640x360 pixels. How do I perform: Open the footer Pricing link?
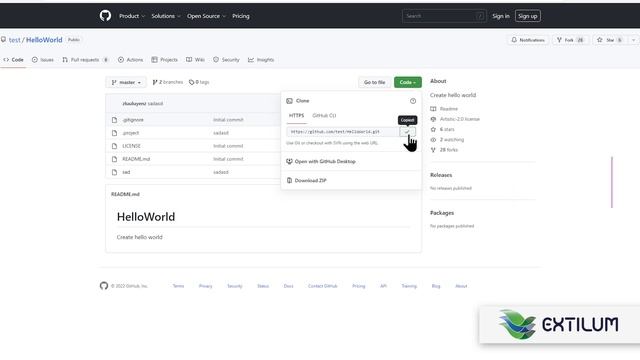click(358, 286)
